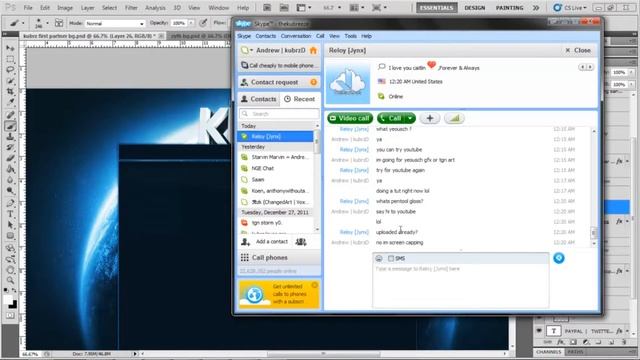Click Skype send message round button
The height and width of the screenshot is (360, 640).
click(x=559, y=258)
